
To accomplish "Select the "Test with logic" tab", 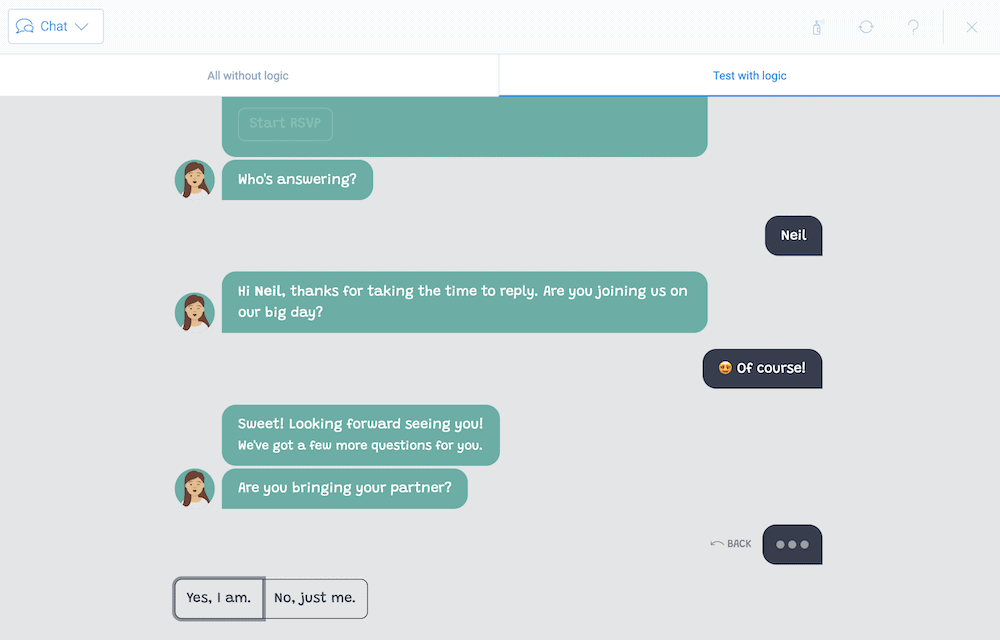I will (749, 75).
